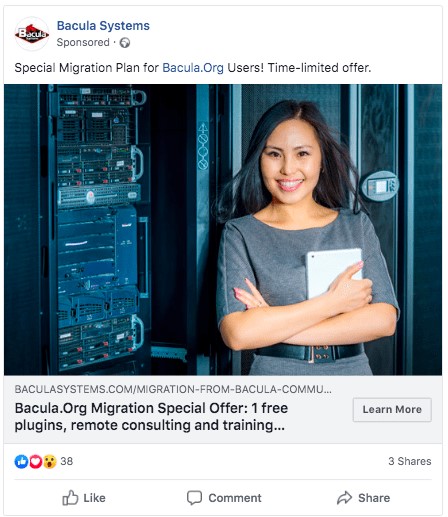Click the red heart reaction icon
This screenshot has width=448, height=517.
pos(35,462)
